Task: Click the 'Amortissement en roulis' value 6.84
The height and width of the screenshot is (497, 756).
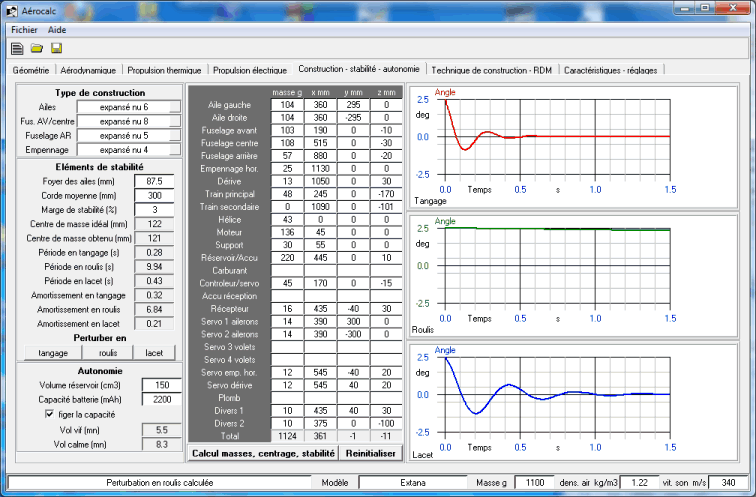Action: click(x=154, y=309)
